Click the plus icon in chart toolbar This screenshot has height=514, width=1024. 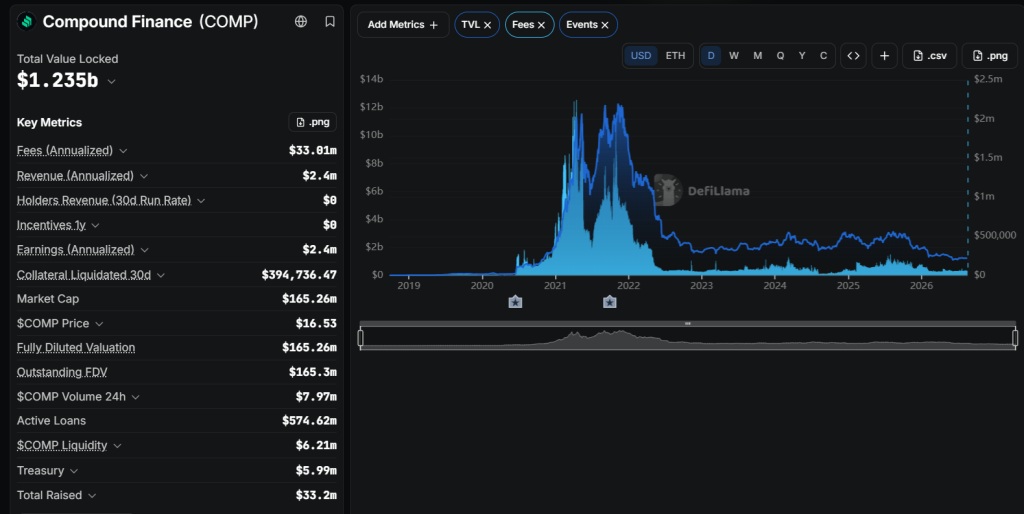(884, 56)
